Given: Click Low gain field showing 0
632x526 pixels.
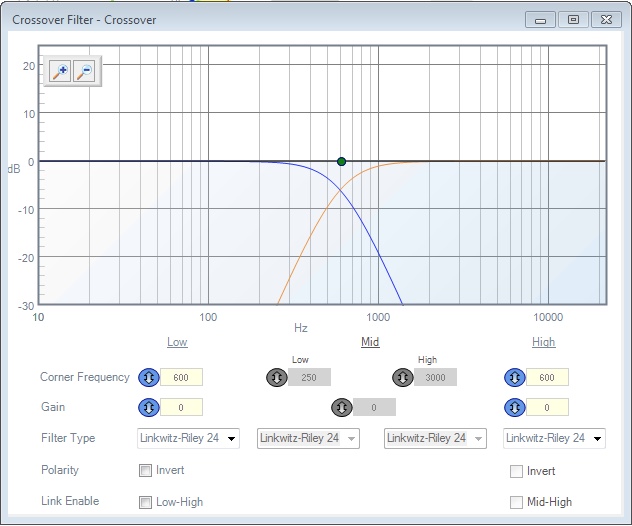Looking at the screenshot, I should coord(181,407).
